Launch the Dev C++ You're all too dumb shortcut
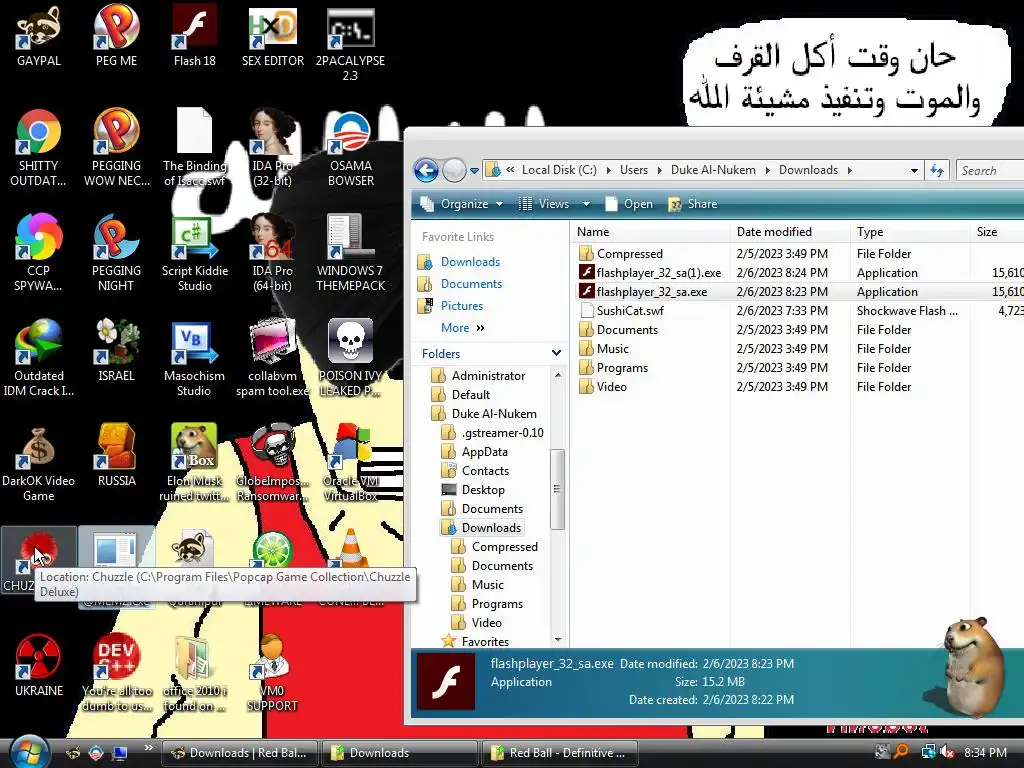The width and height of the screenshot is (1024, 768). click(x=116, y=673)
